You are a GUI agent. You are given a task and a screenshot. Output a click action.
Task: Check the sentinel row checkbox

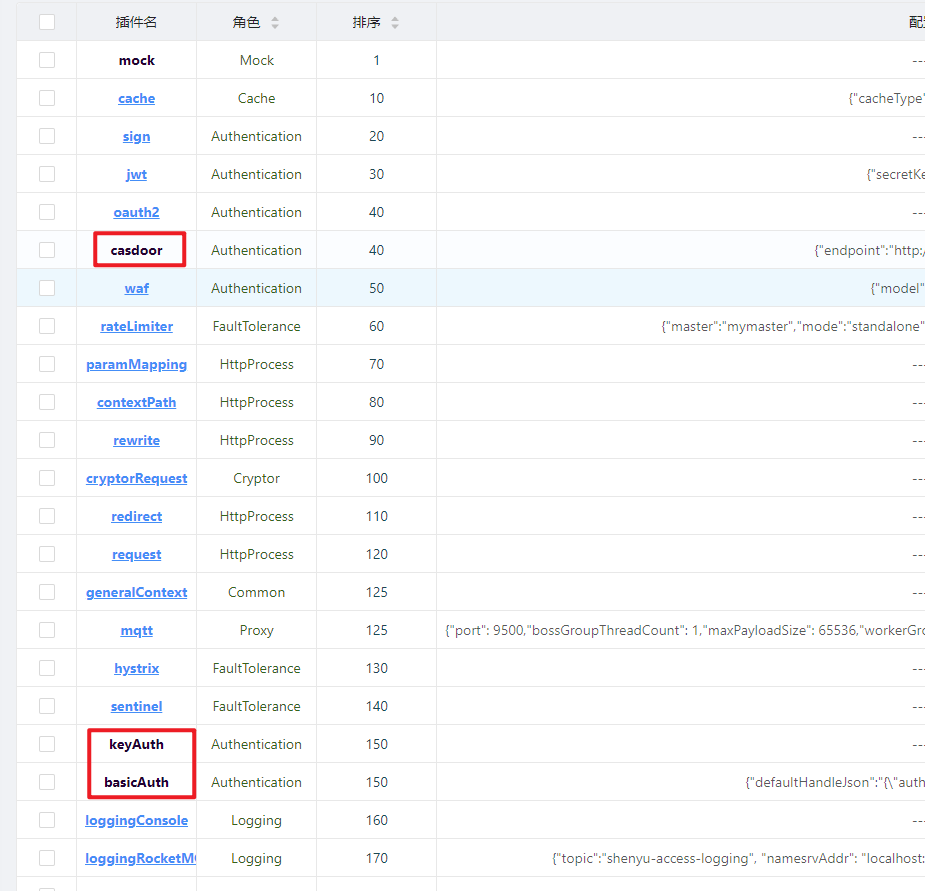click(47, 706)
